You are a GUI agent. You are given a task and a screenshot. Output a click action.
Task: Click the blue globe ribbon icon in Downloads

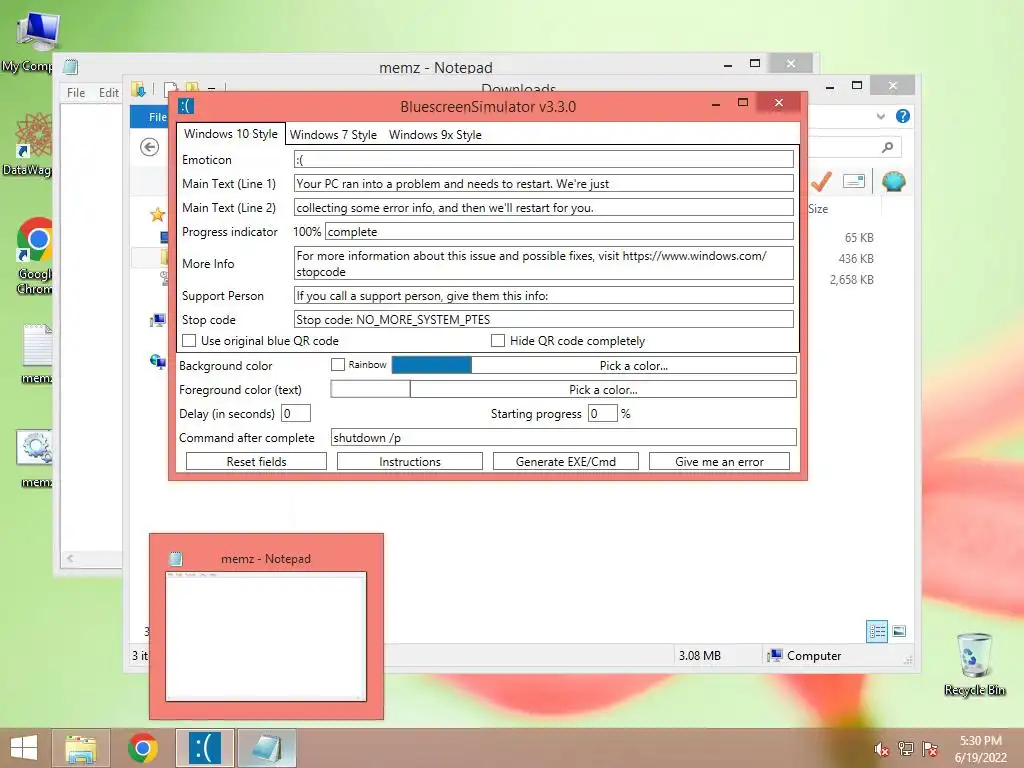893,181
